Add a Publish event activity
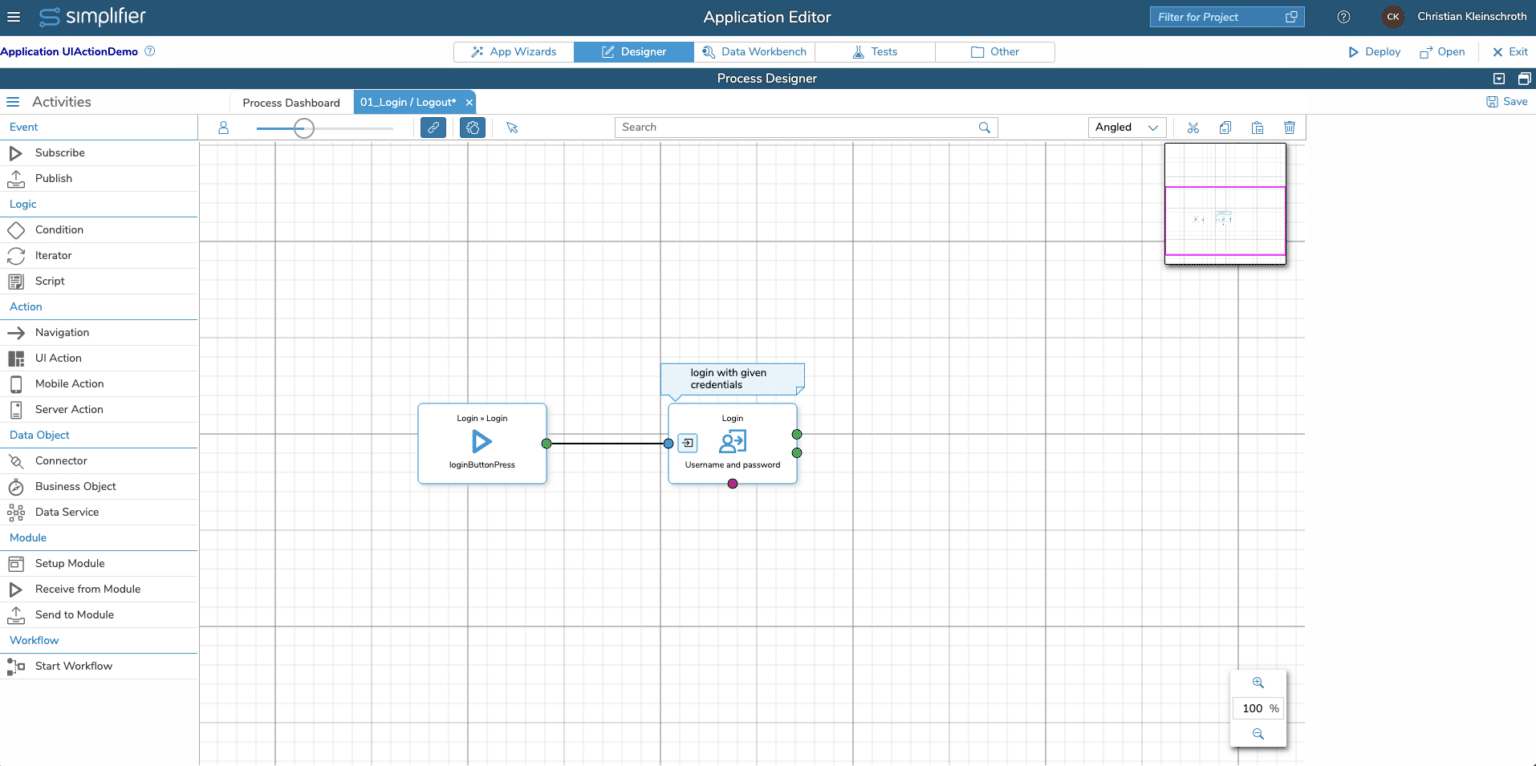 click(x=99, y=178)
